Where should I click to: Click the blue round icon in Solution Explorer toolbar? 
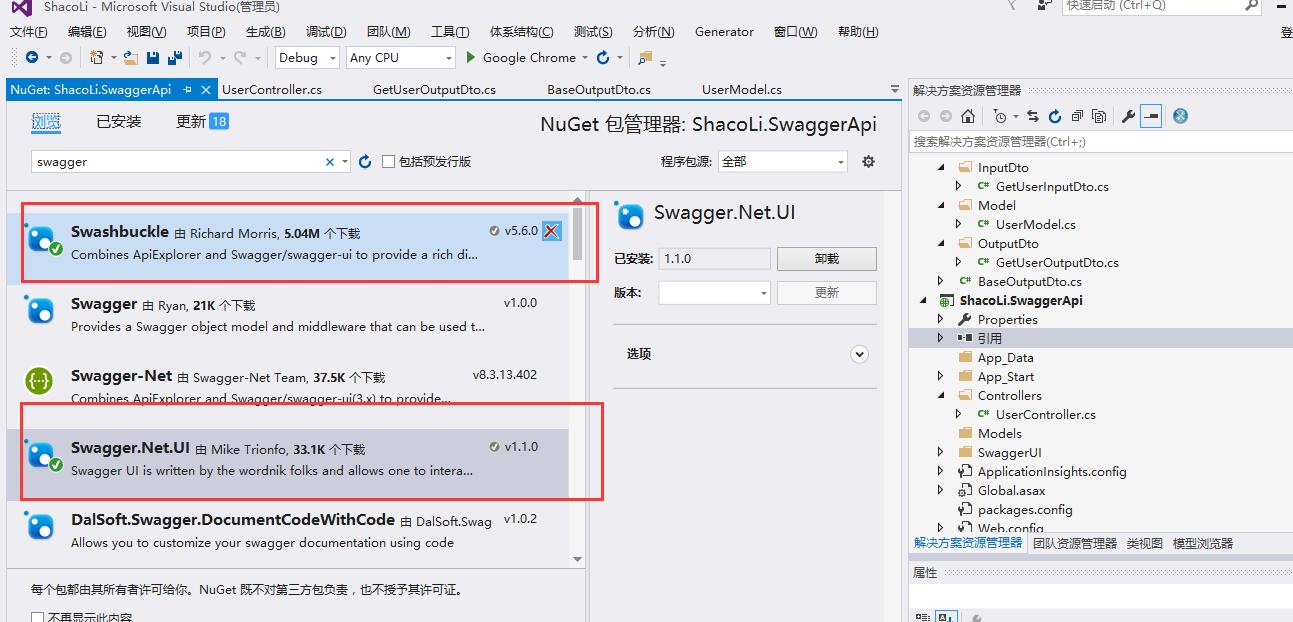(1180, 116)
